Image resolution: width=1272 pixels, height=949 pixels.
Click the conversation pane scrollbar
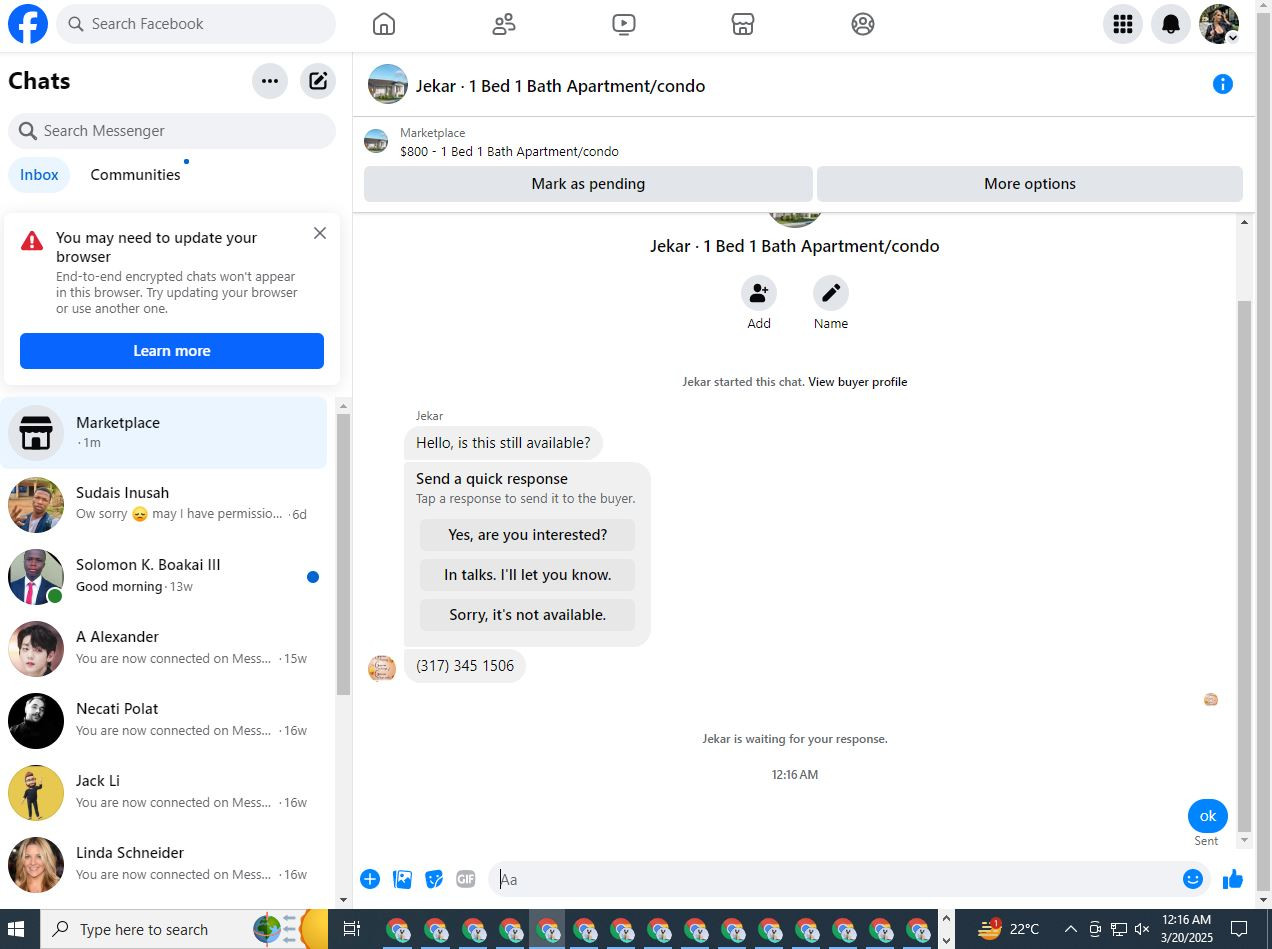pyautogui.click(x=1244, y=565)
